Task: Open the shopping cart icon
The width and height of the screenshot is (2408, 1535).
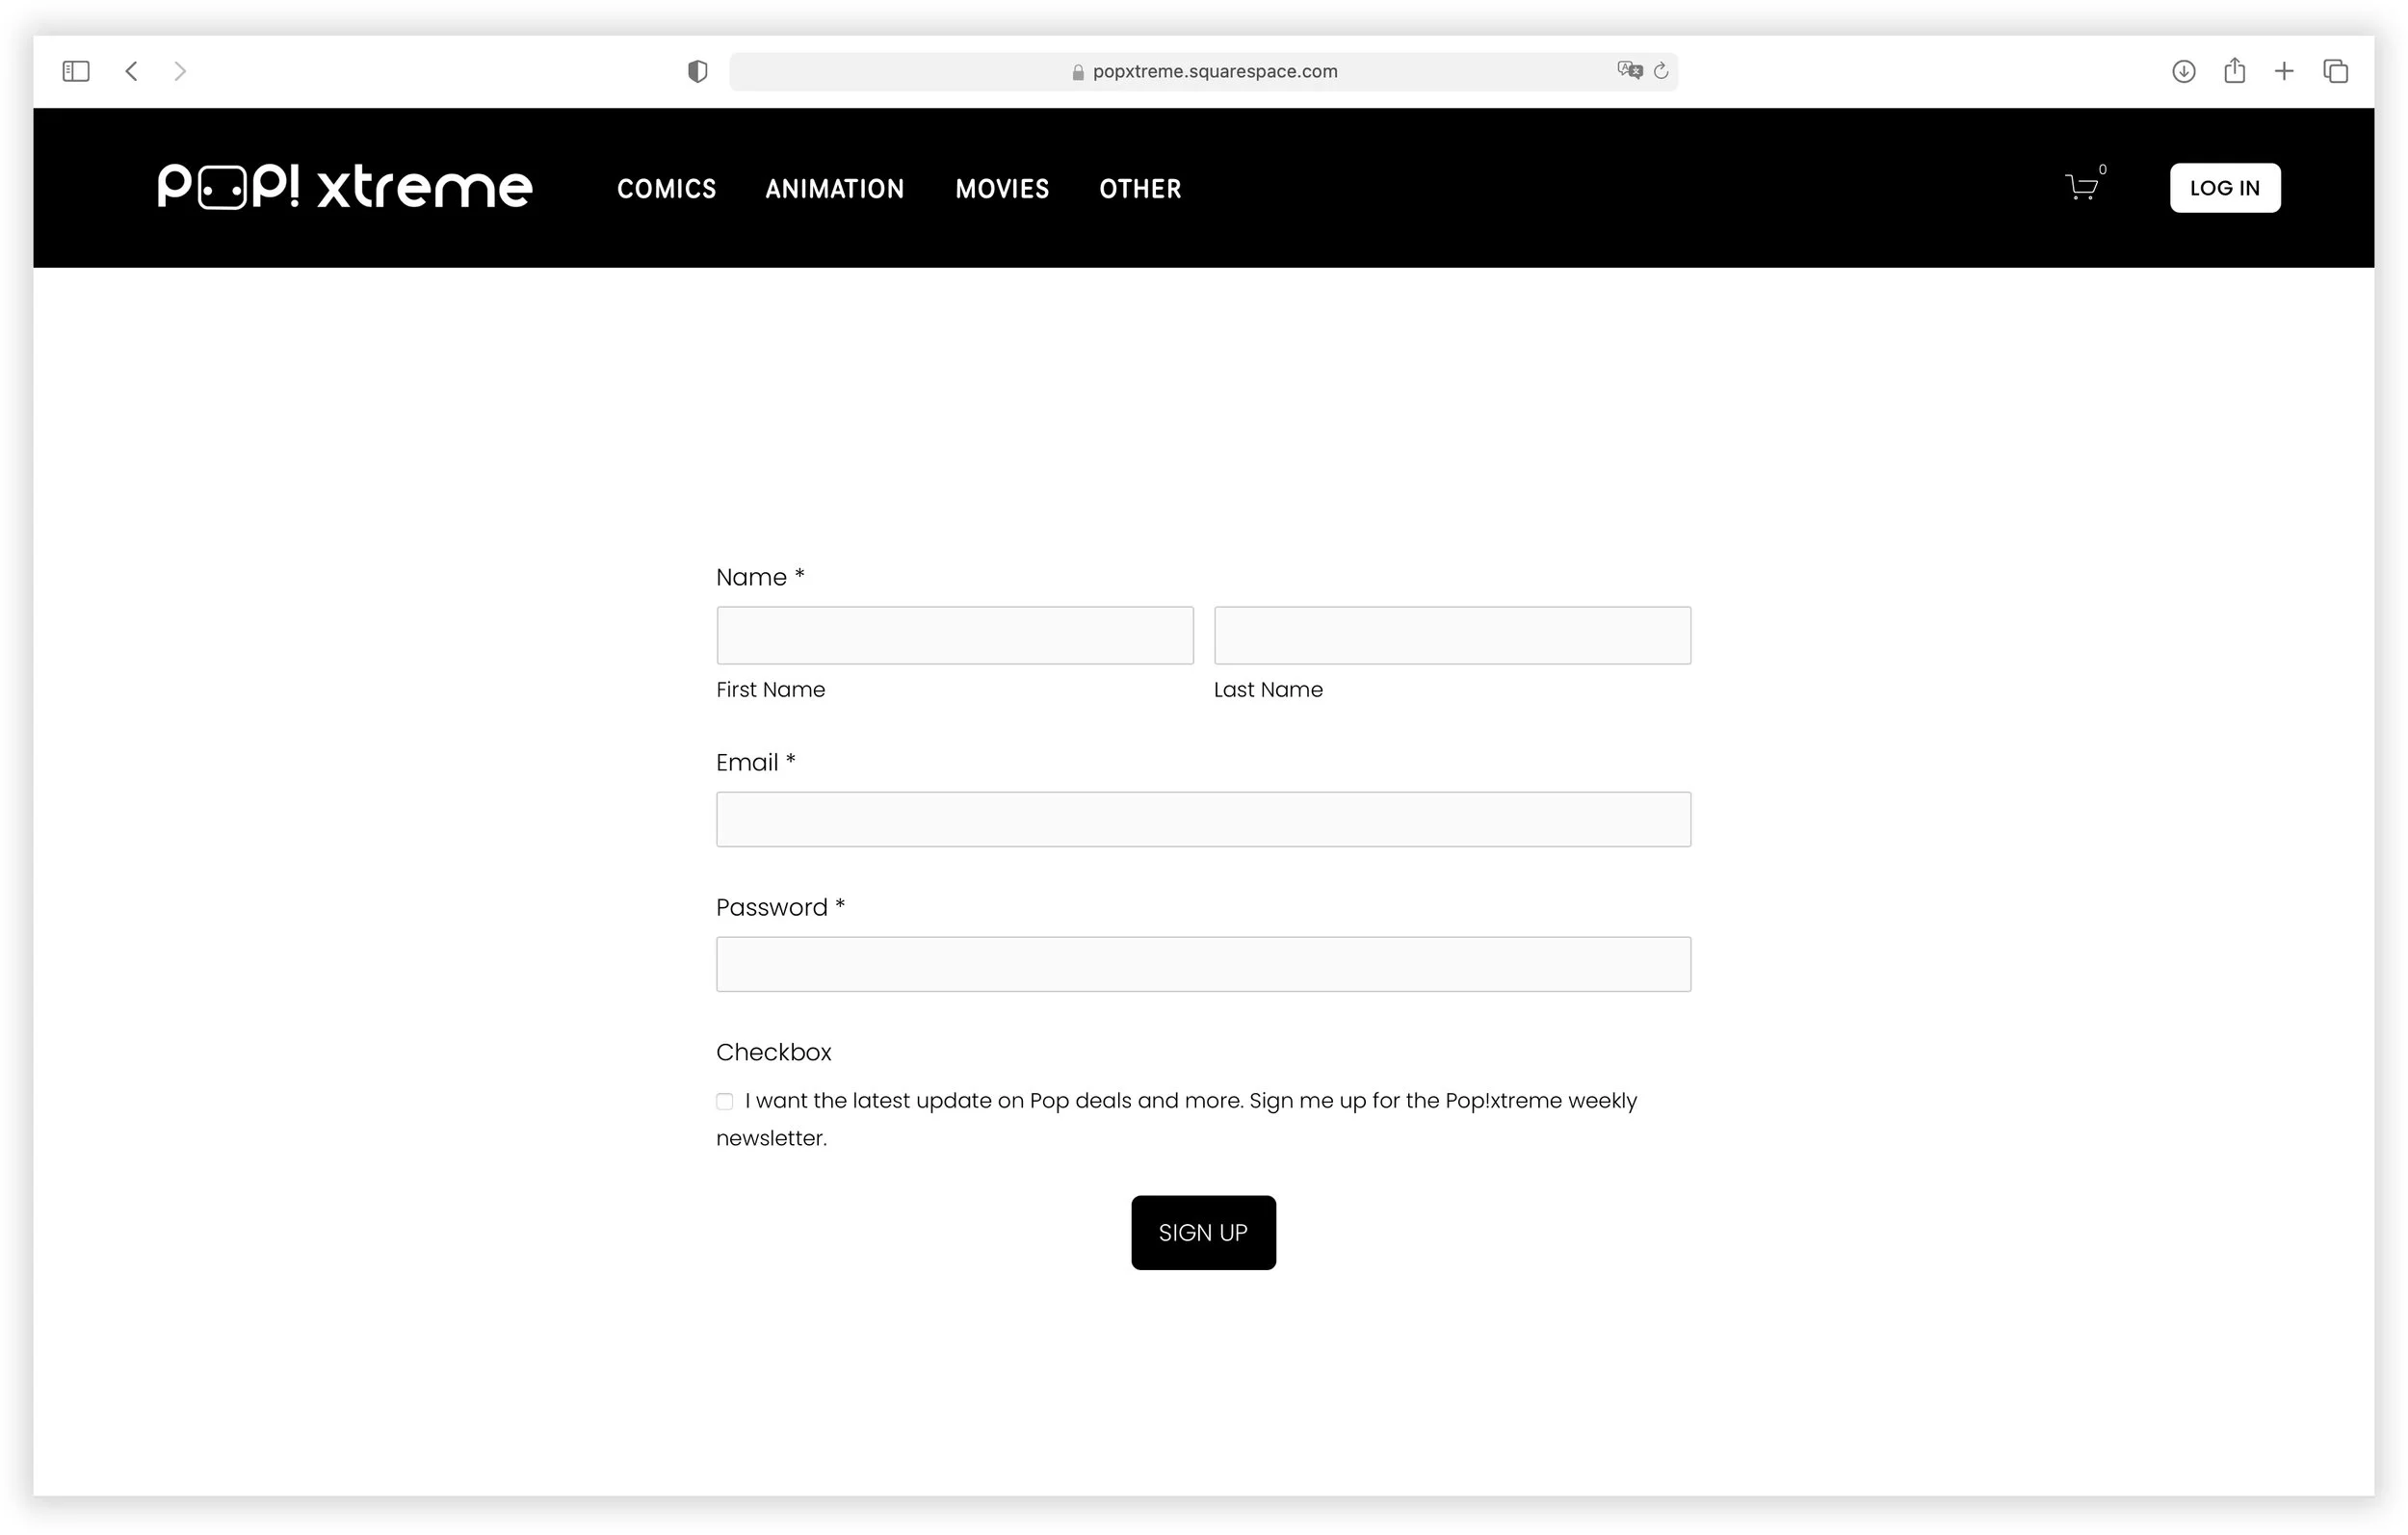Action: pyautogui.click(x=2082, y=187)
